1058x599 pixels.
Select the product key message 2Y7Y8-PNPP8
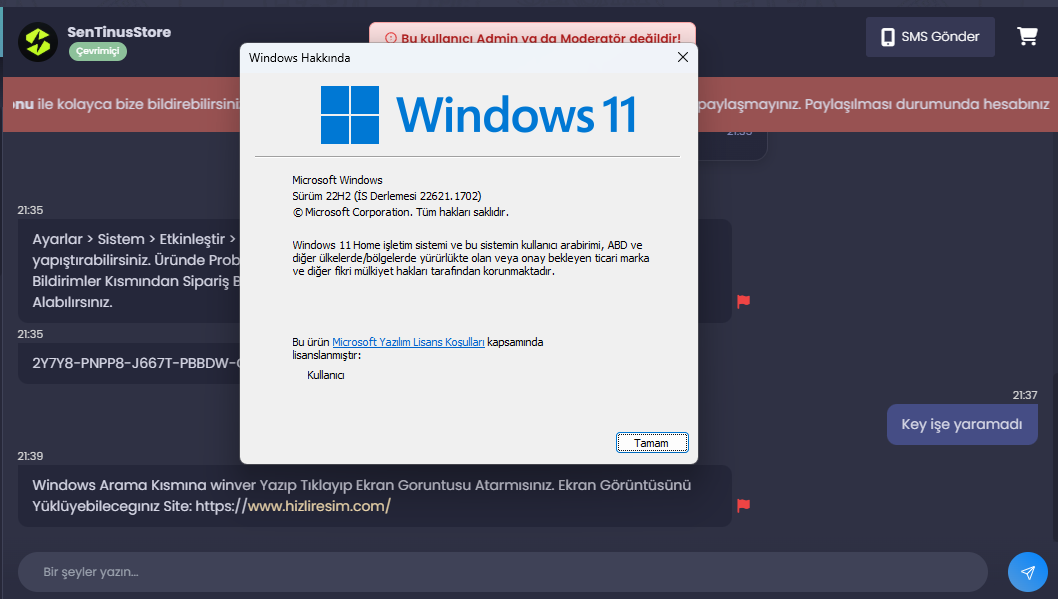130,363
